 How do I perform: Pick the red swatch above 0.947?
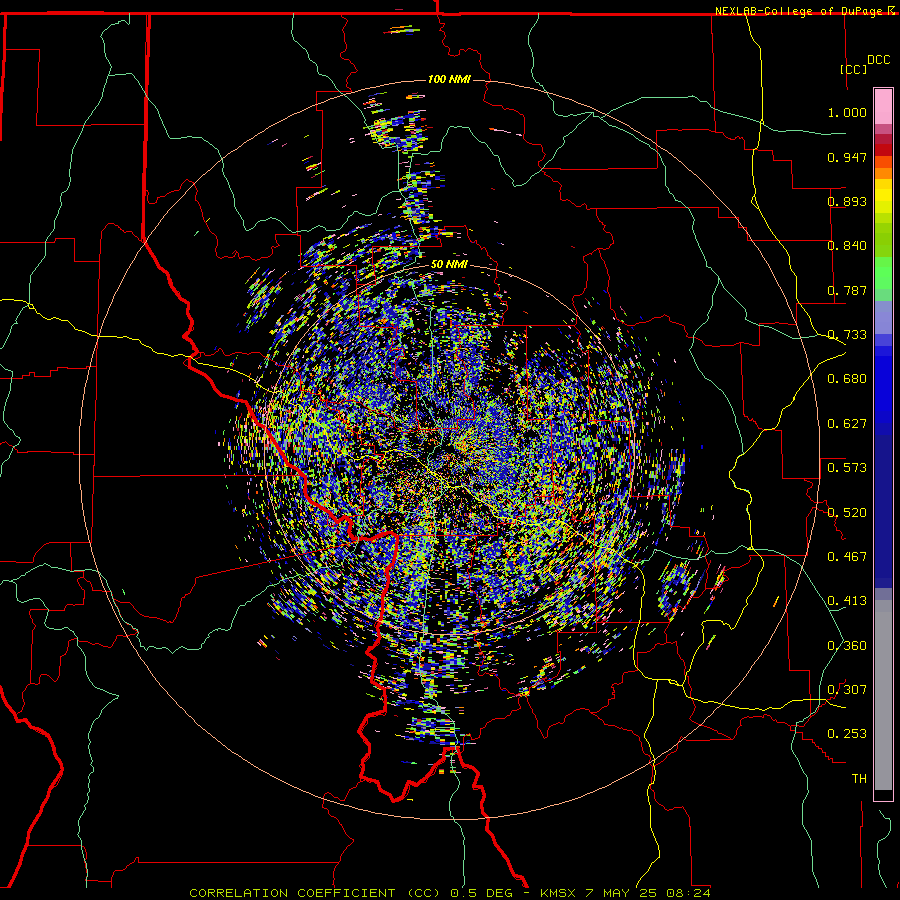pyautogui.click(x=883, y=149)
